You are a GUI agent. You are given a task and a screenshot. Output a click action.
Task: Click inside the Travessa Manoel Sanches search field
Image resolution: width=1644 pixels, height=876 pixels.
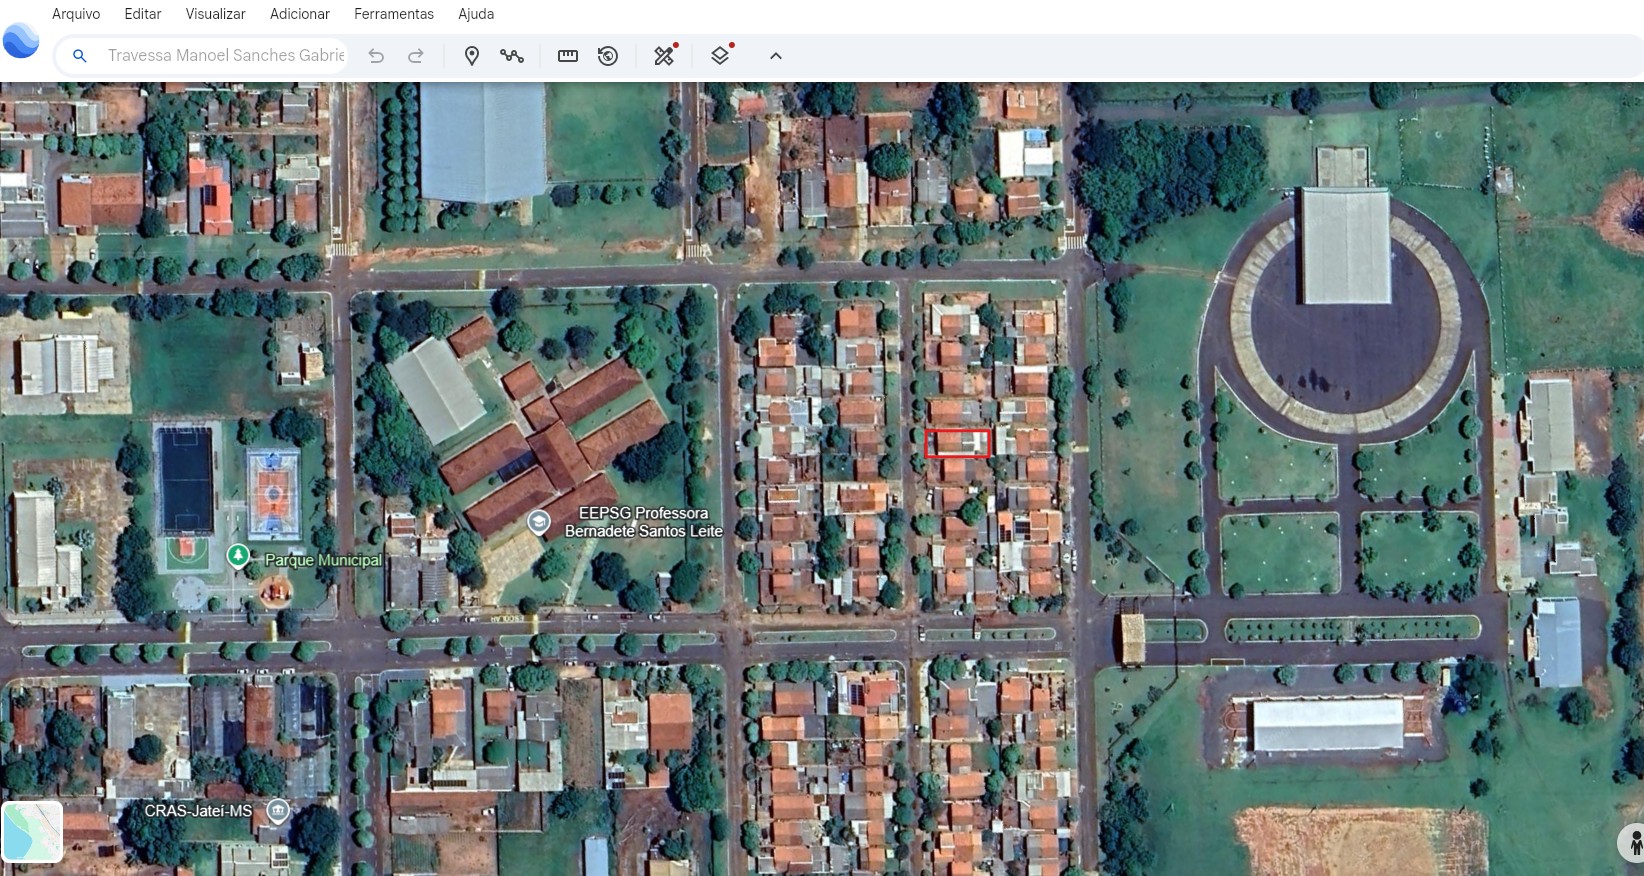pyautogui.click(x=225, y=56)
